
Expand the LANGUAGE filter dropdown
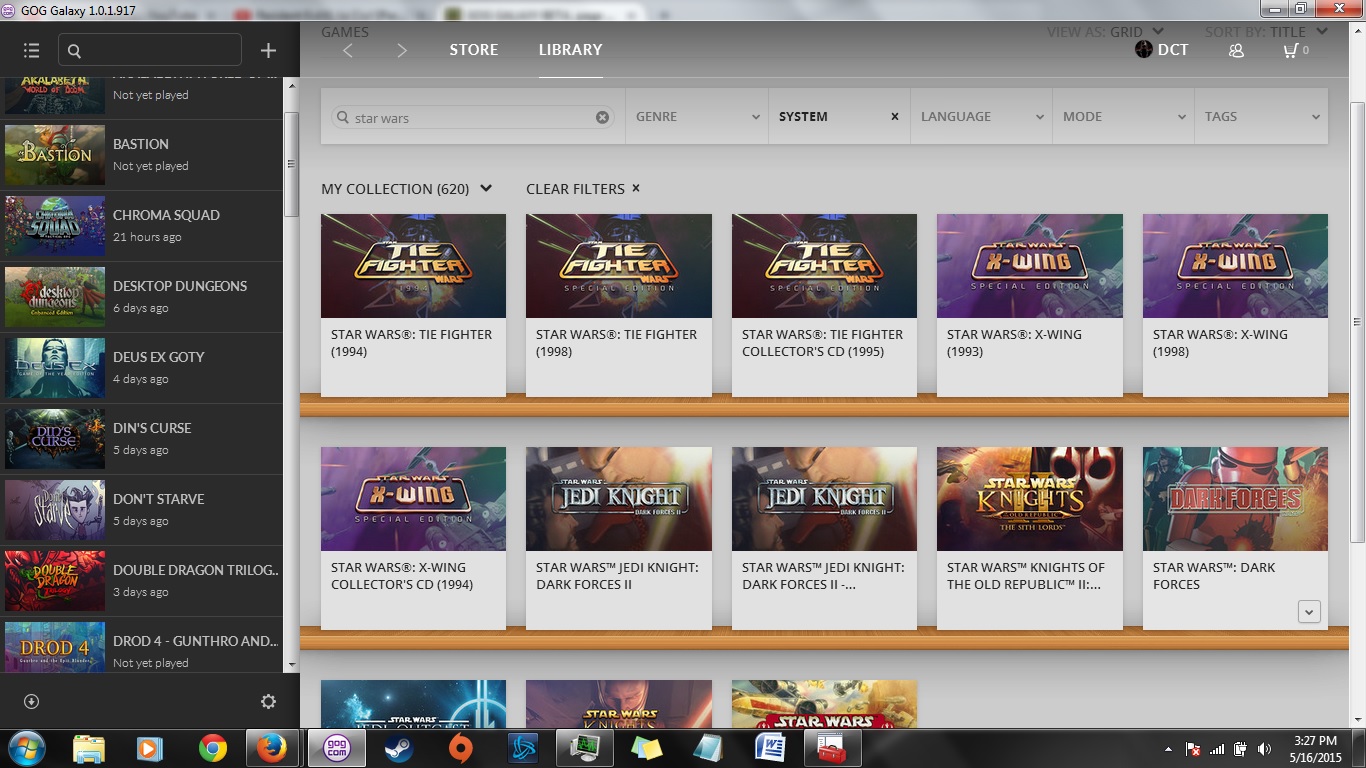981,116
